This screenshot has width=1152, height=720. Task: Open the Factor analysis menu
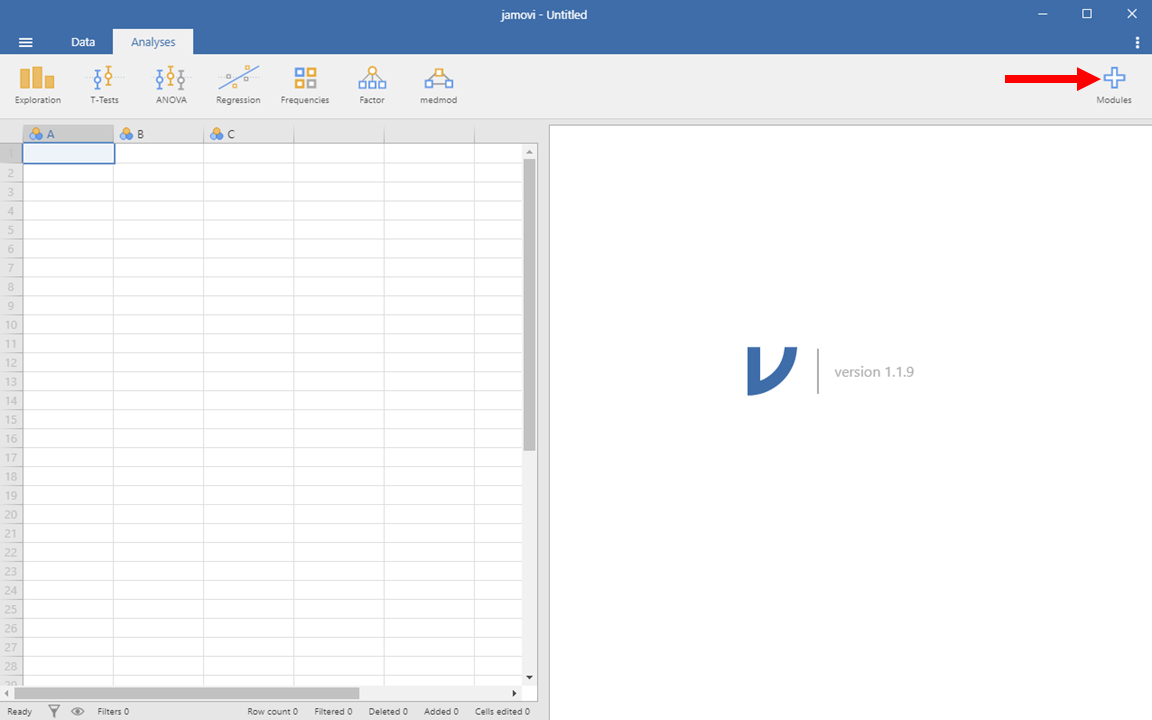[372, 84]
